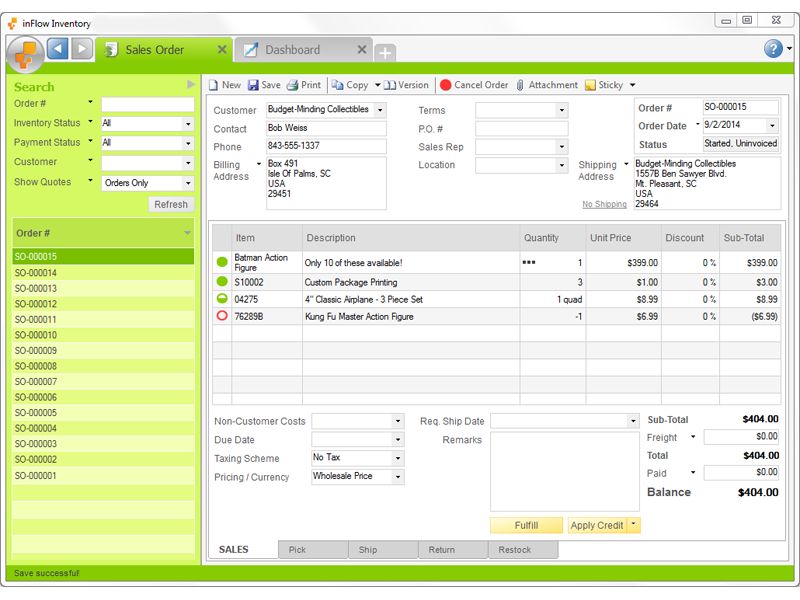This screenshot has height=600, width=800.
Task: Open Attachment with the paperclip icon
Action: pos(520,85)
